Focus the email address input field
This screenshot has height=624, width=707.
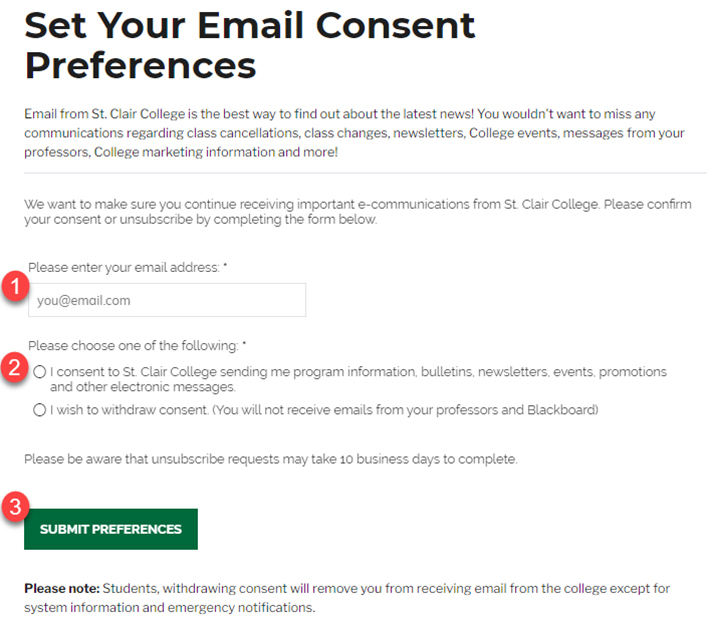tap(166, 300)
